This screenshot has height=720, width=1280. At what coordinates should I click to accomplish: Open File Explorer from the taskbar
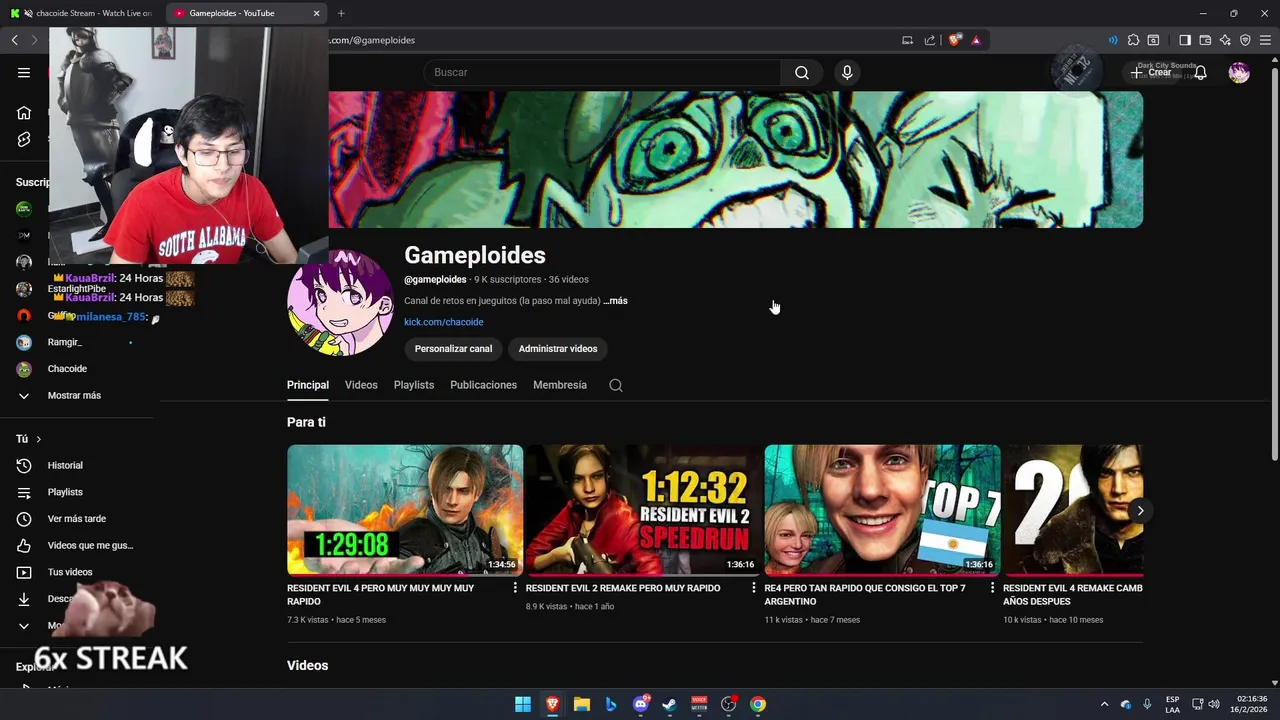582,704
